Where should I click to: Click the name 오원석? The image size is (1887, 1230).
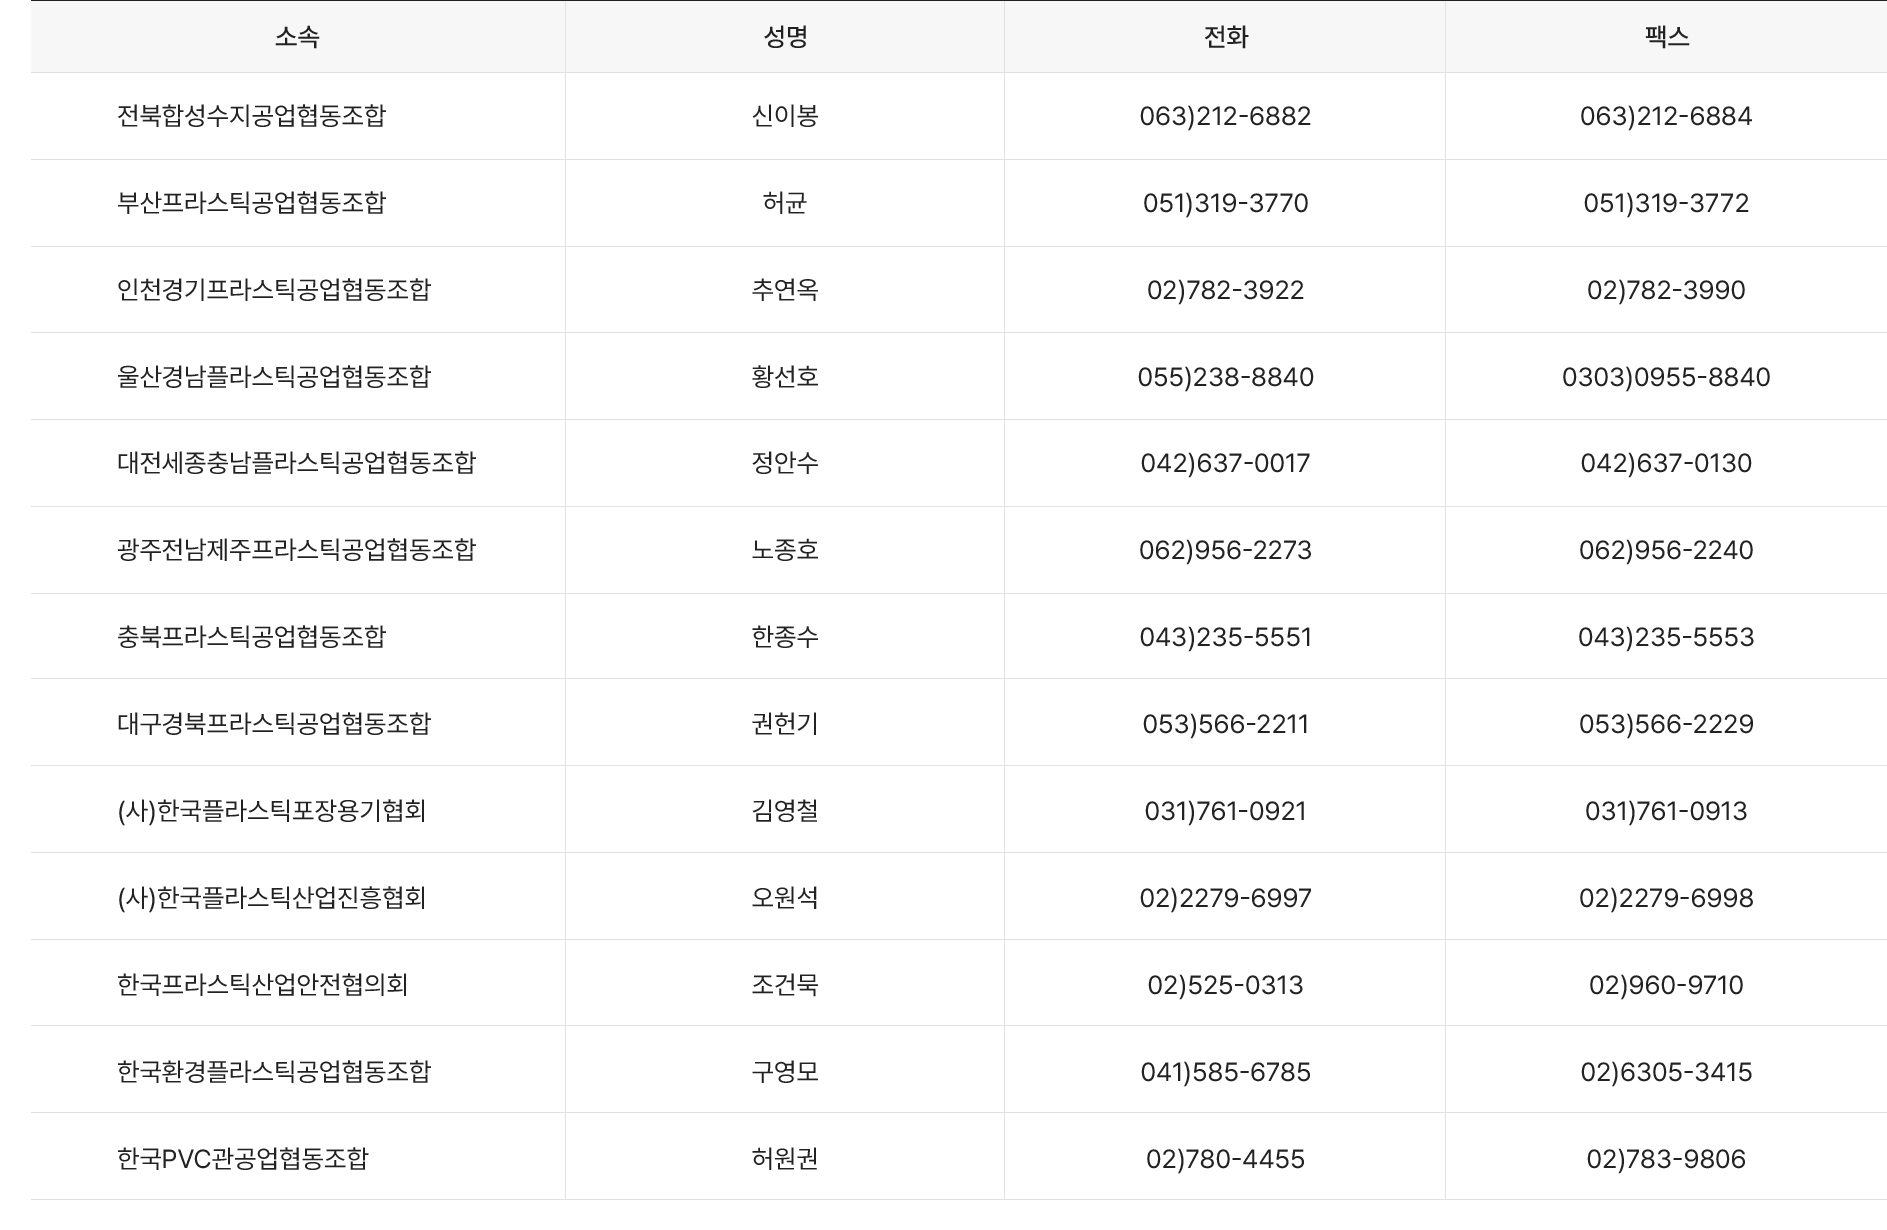coord(785,898)
